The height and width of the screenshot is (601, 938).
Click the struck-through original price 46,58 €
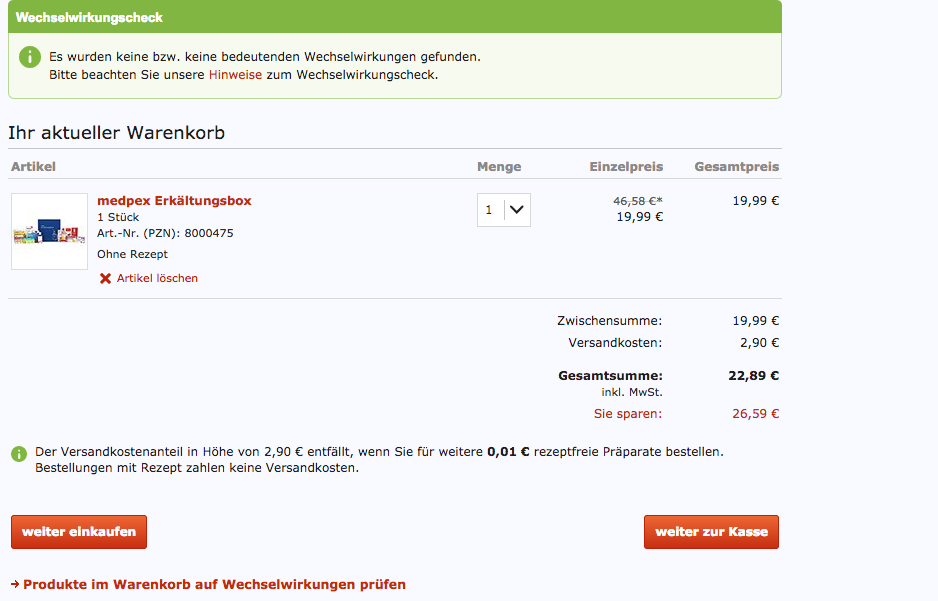pyautogui.click(x=637, y=201)
